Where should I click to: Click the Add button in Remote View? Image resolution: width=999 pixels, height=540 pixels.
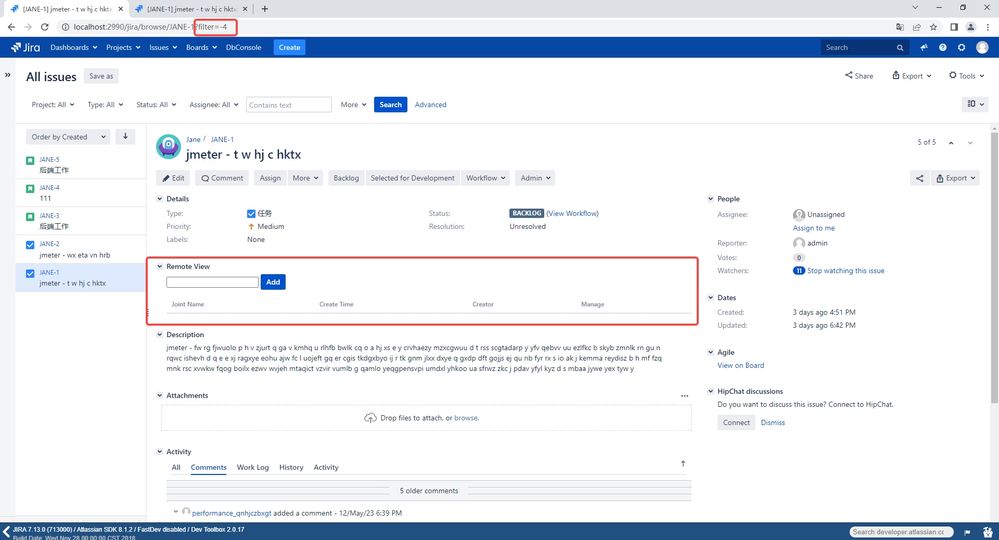[x=273, y=282]
